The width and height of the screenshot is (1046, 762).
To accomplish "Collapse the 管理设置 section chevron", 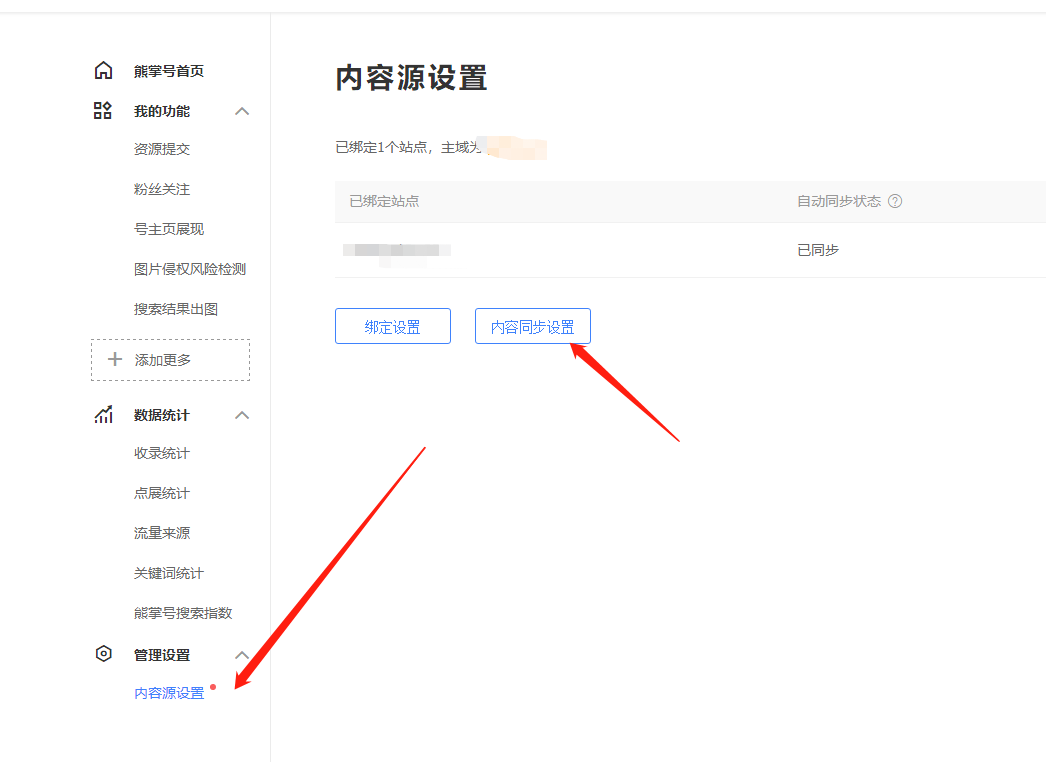I will 242,655.
